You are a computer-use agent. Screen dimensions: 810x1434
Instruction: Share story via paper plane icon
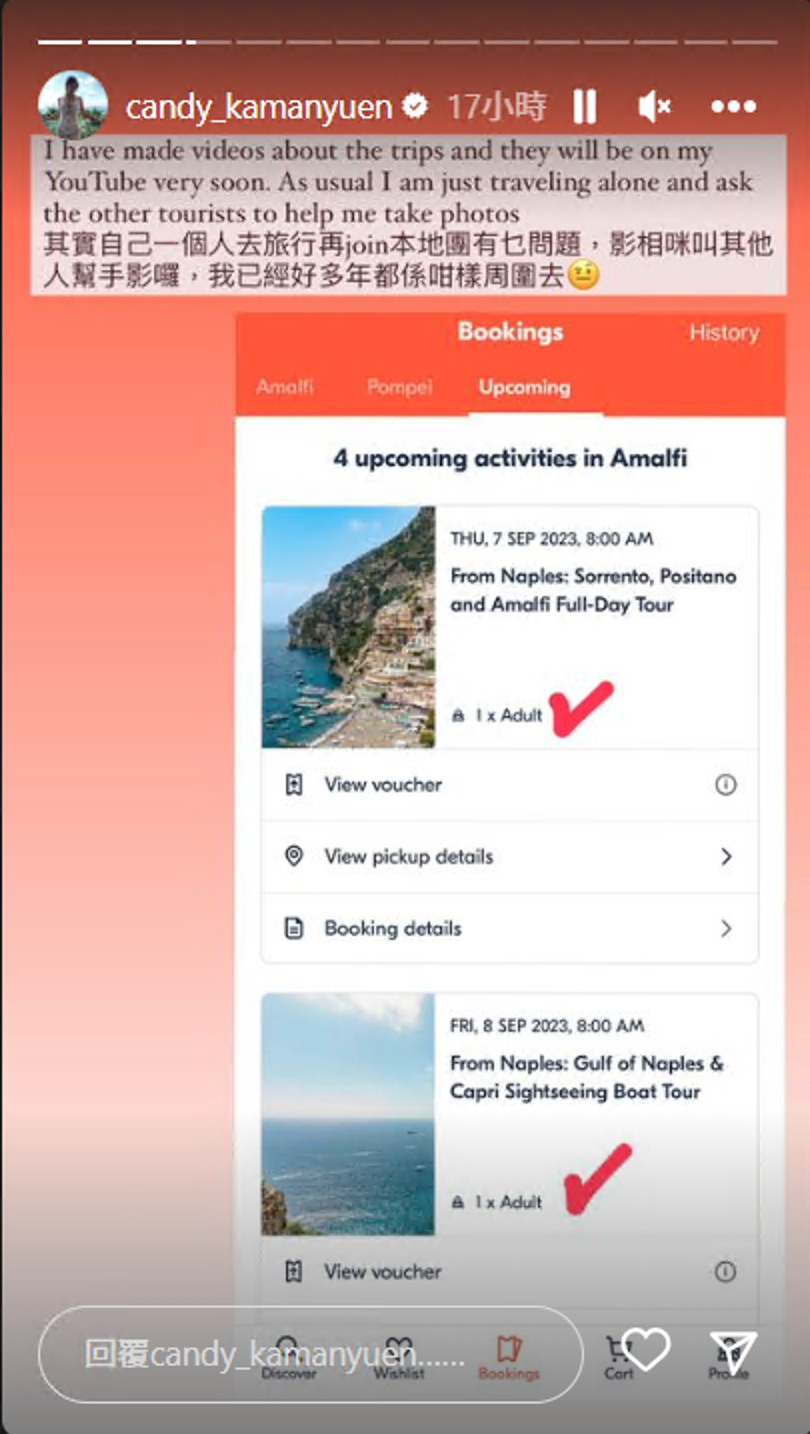point(733,1352)
